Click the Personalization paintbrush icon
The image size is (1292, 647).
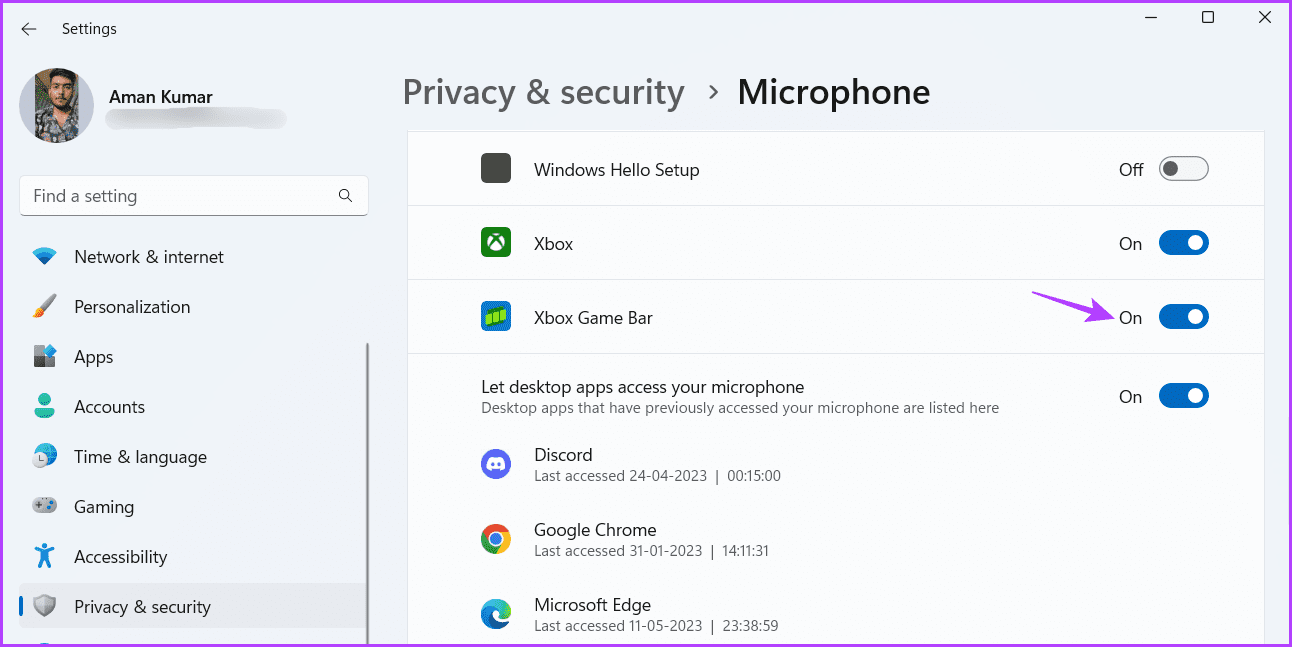tap(45, 307)
